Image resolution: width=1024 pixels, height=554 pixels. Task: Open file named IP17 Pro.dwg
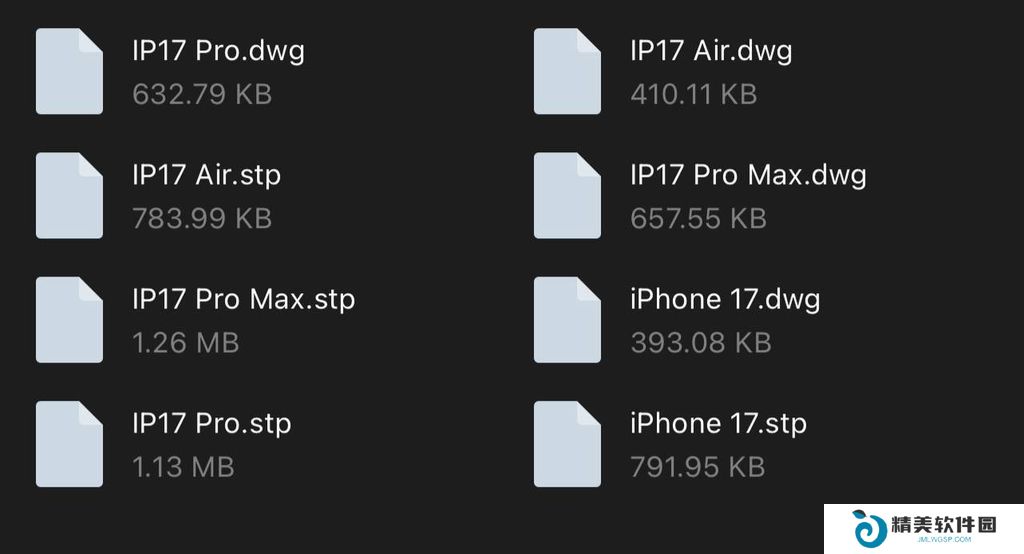tap(218, 52)
